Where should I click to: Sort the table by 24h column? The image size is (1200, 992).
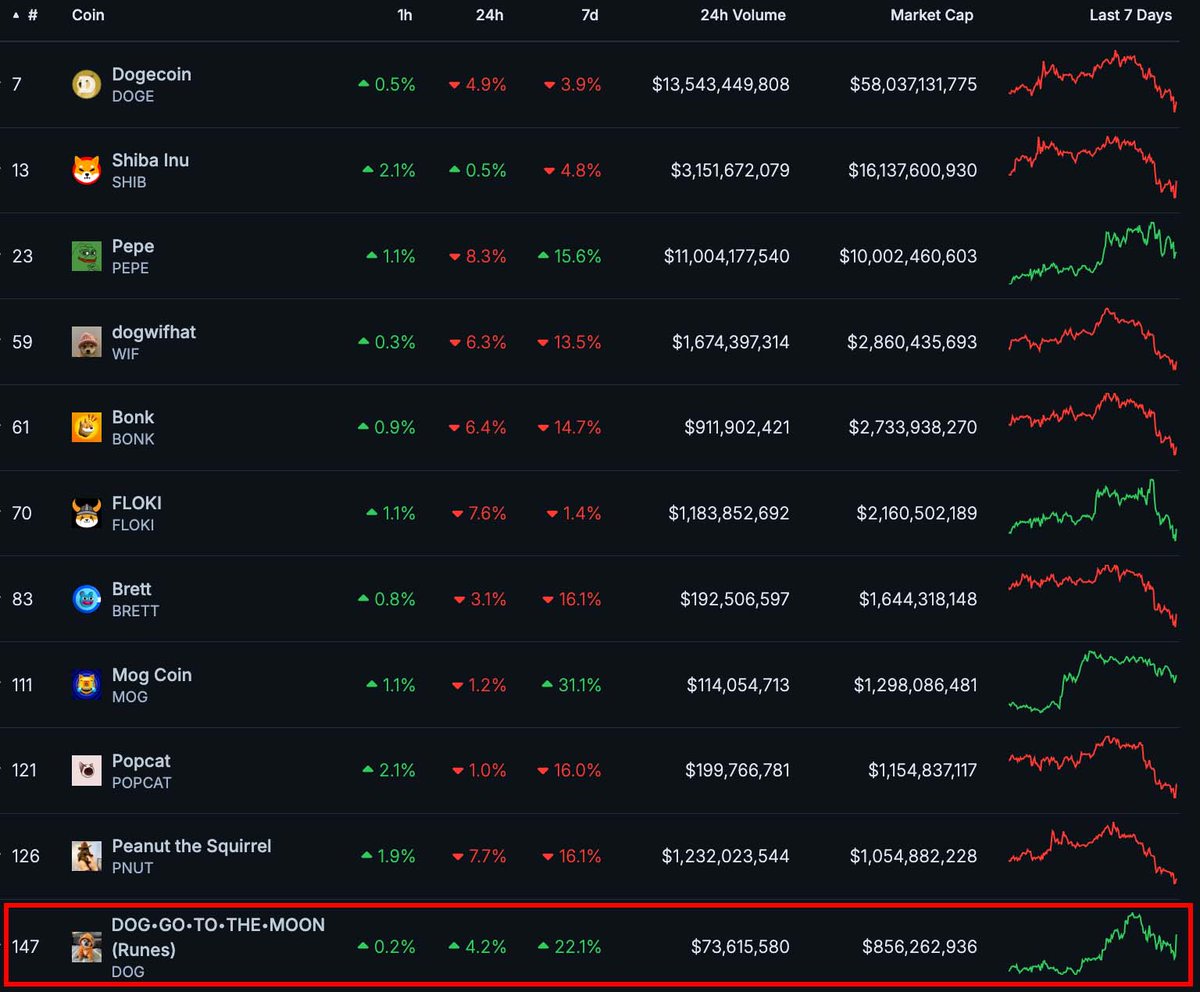tap(489, 15)
